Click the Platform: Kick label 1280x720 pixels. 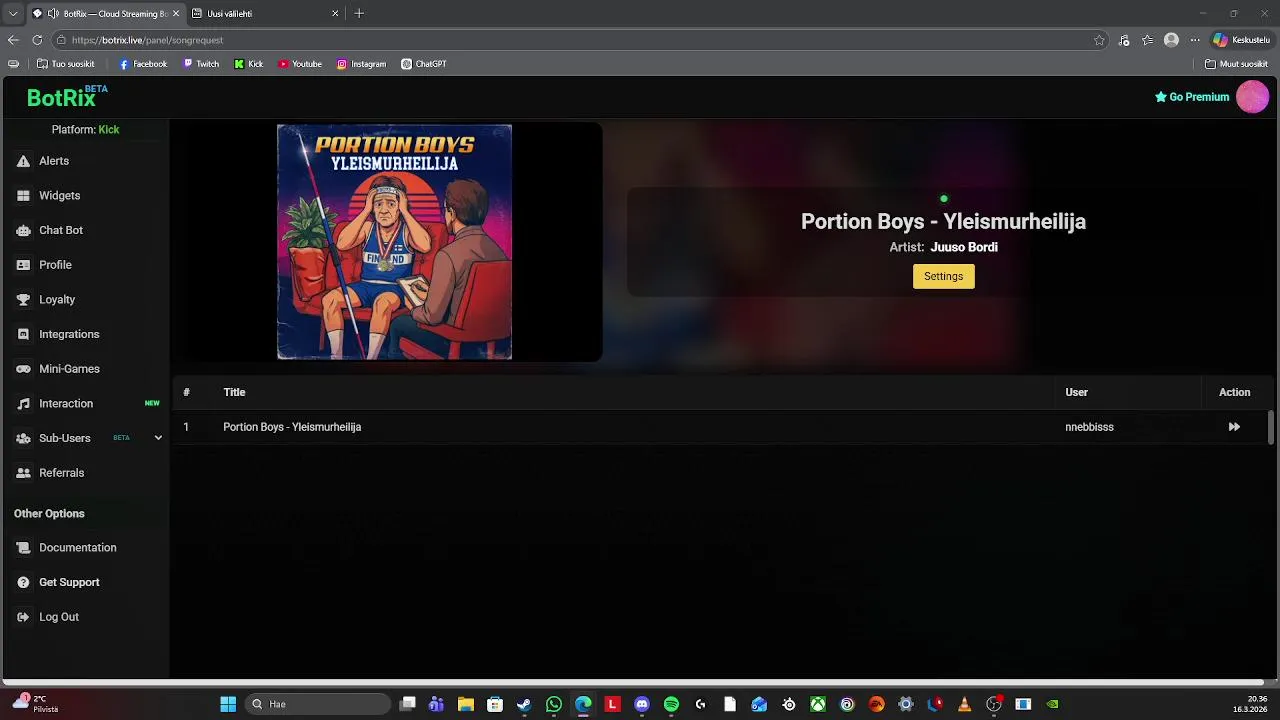pos(85,130)
